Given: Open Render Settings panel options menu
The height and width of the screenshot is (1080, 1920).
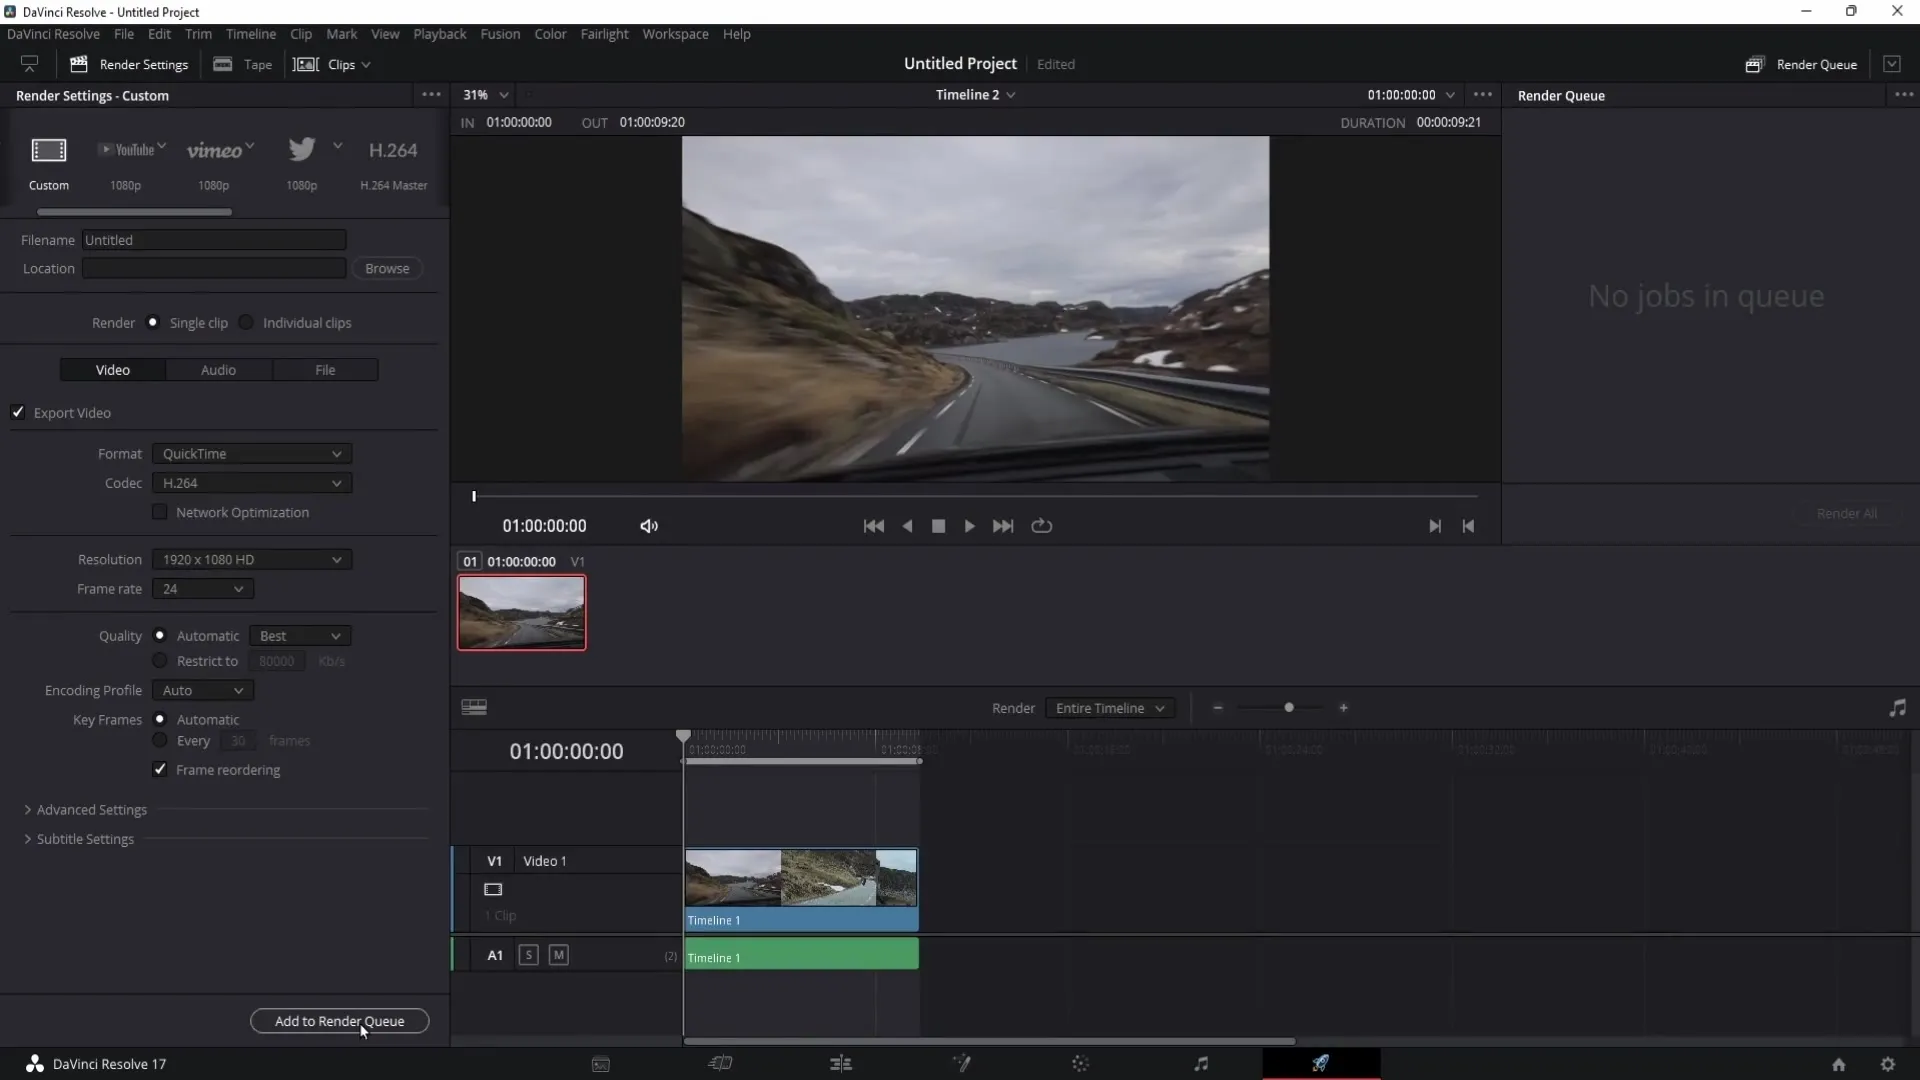Looking at the screenshot, I should point(431,95).
